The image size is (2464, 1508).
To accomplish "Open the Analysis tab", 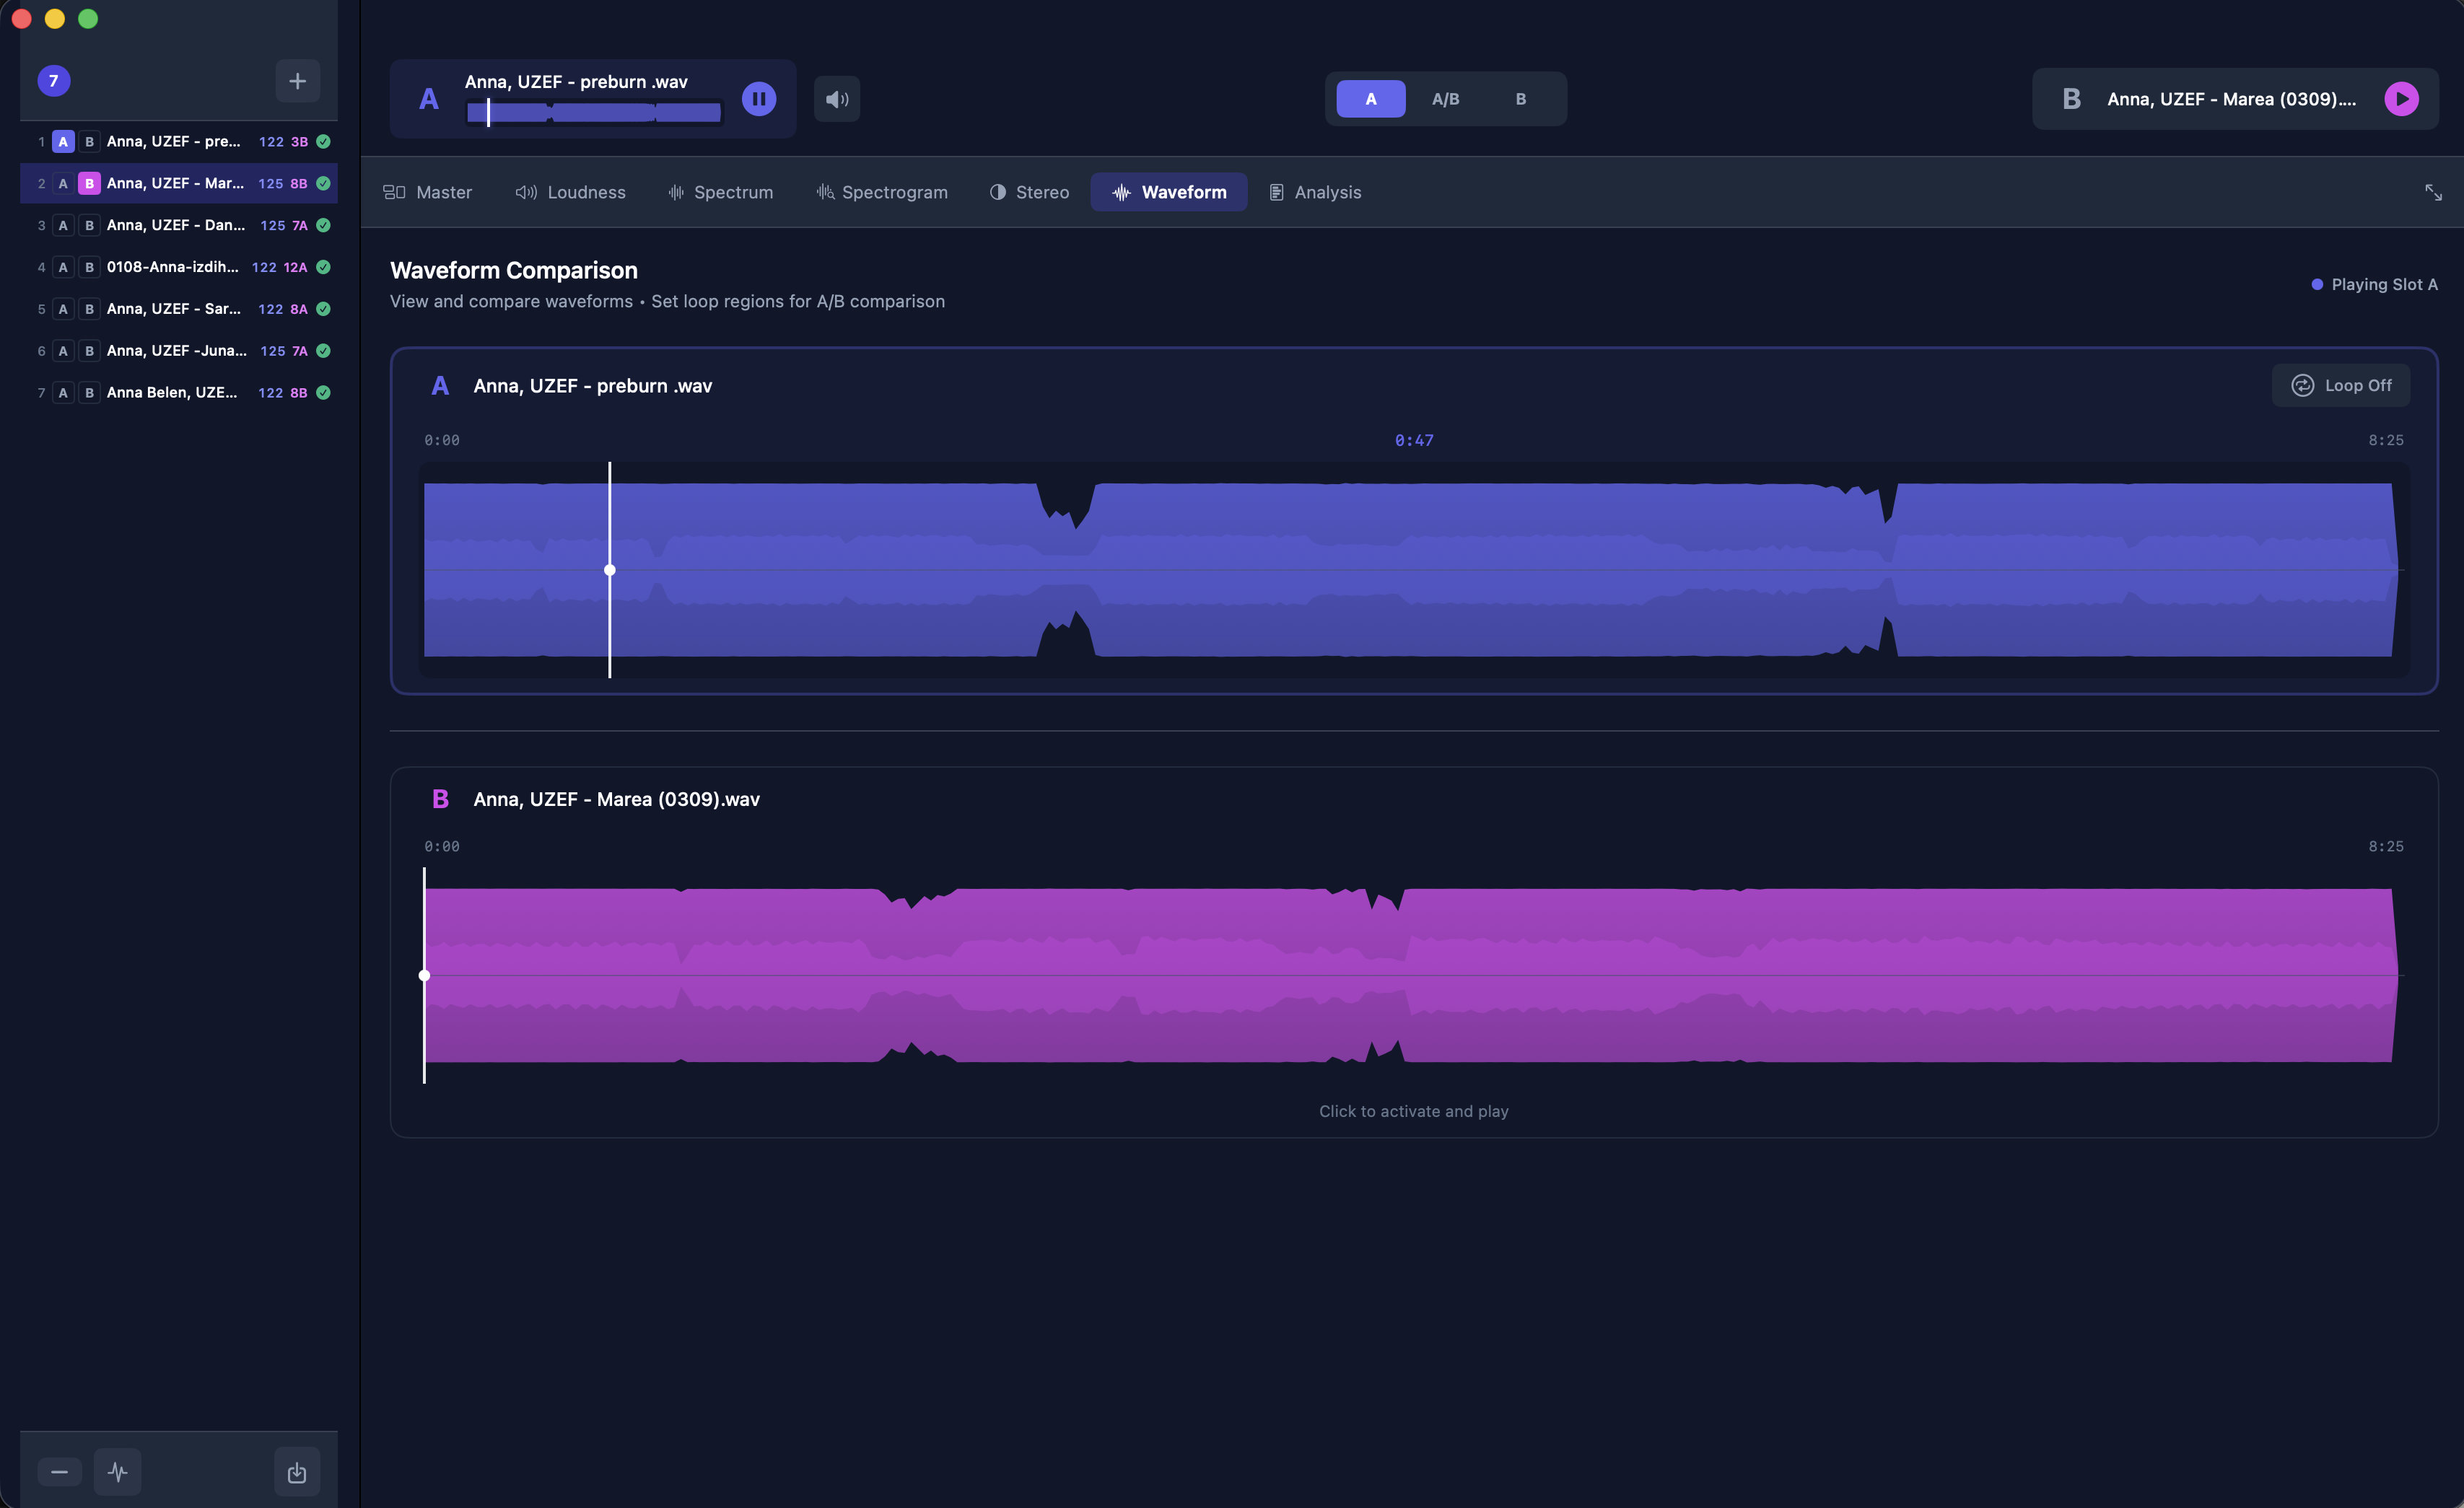I will point(1314,192).
